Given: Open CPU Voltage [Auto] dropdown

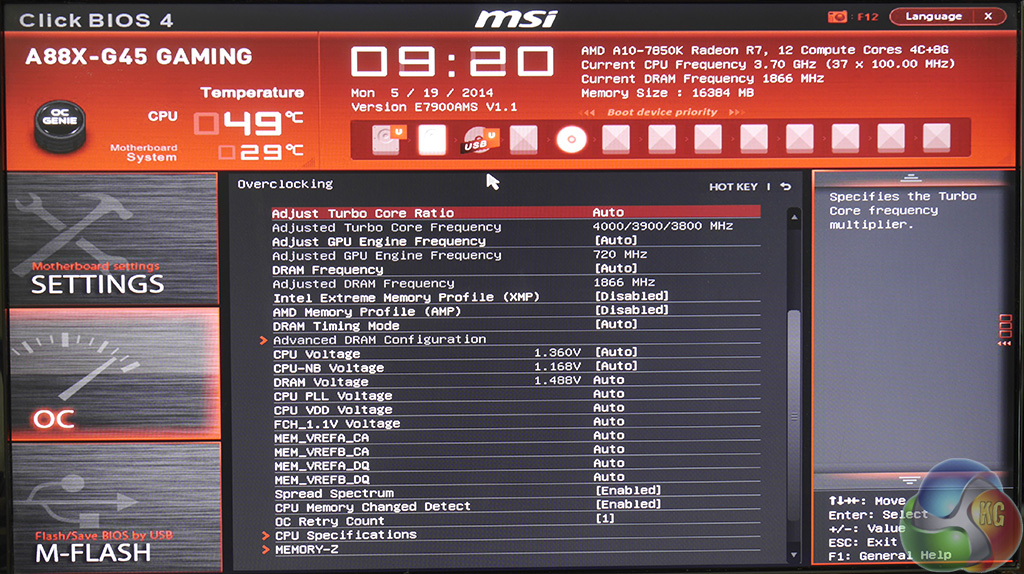Looking at the screenshot, I should (x=616, y=353).
